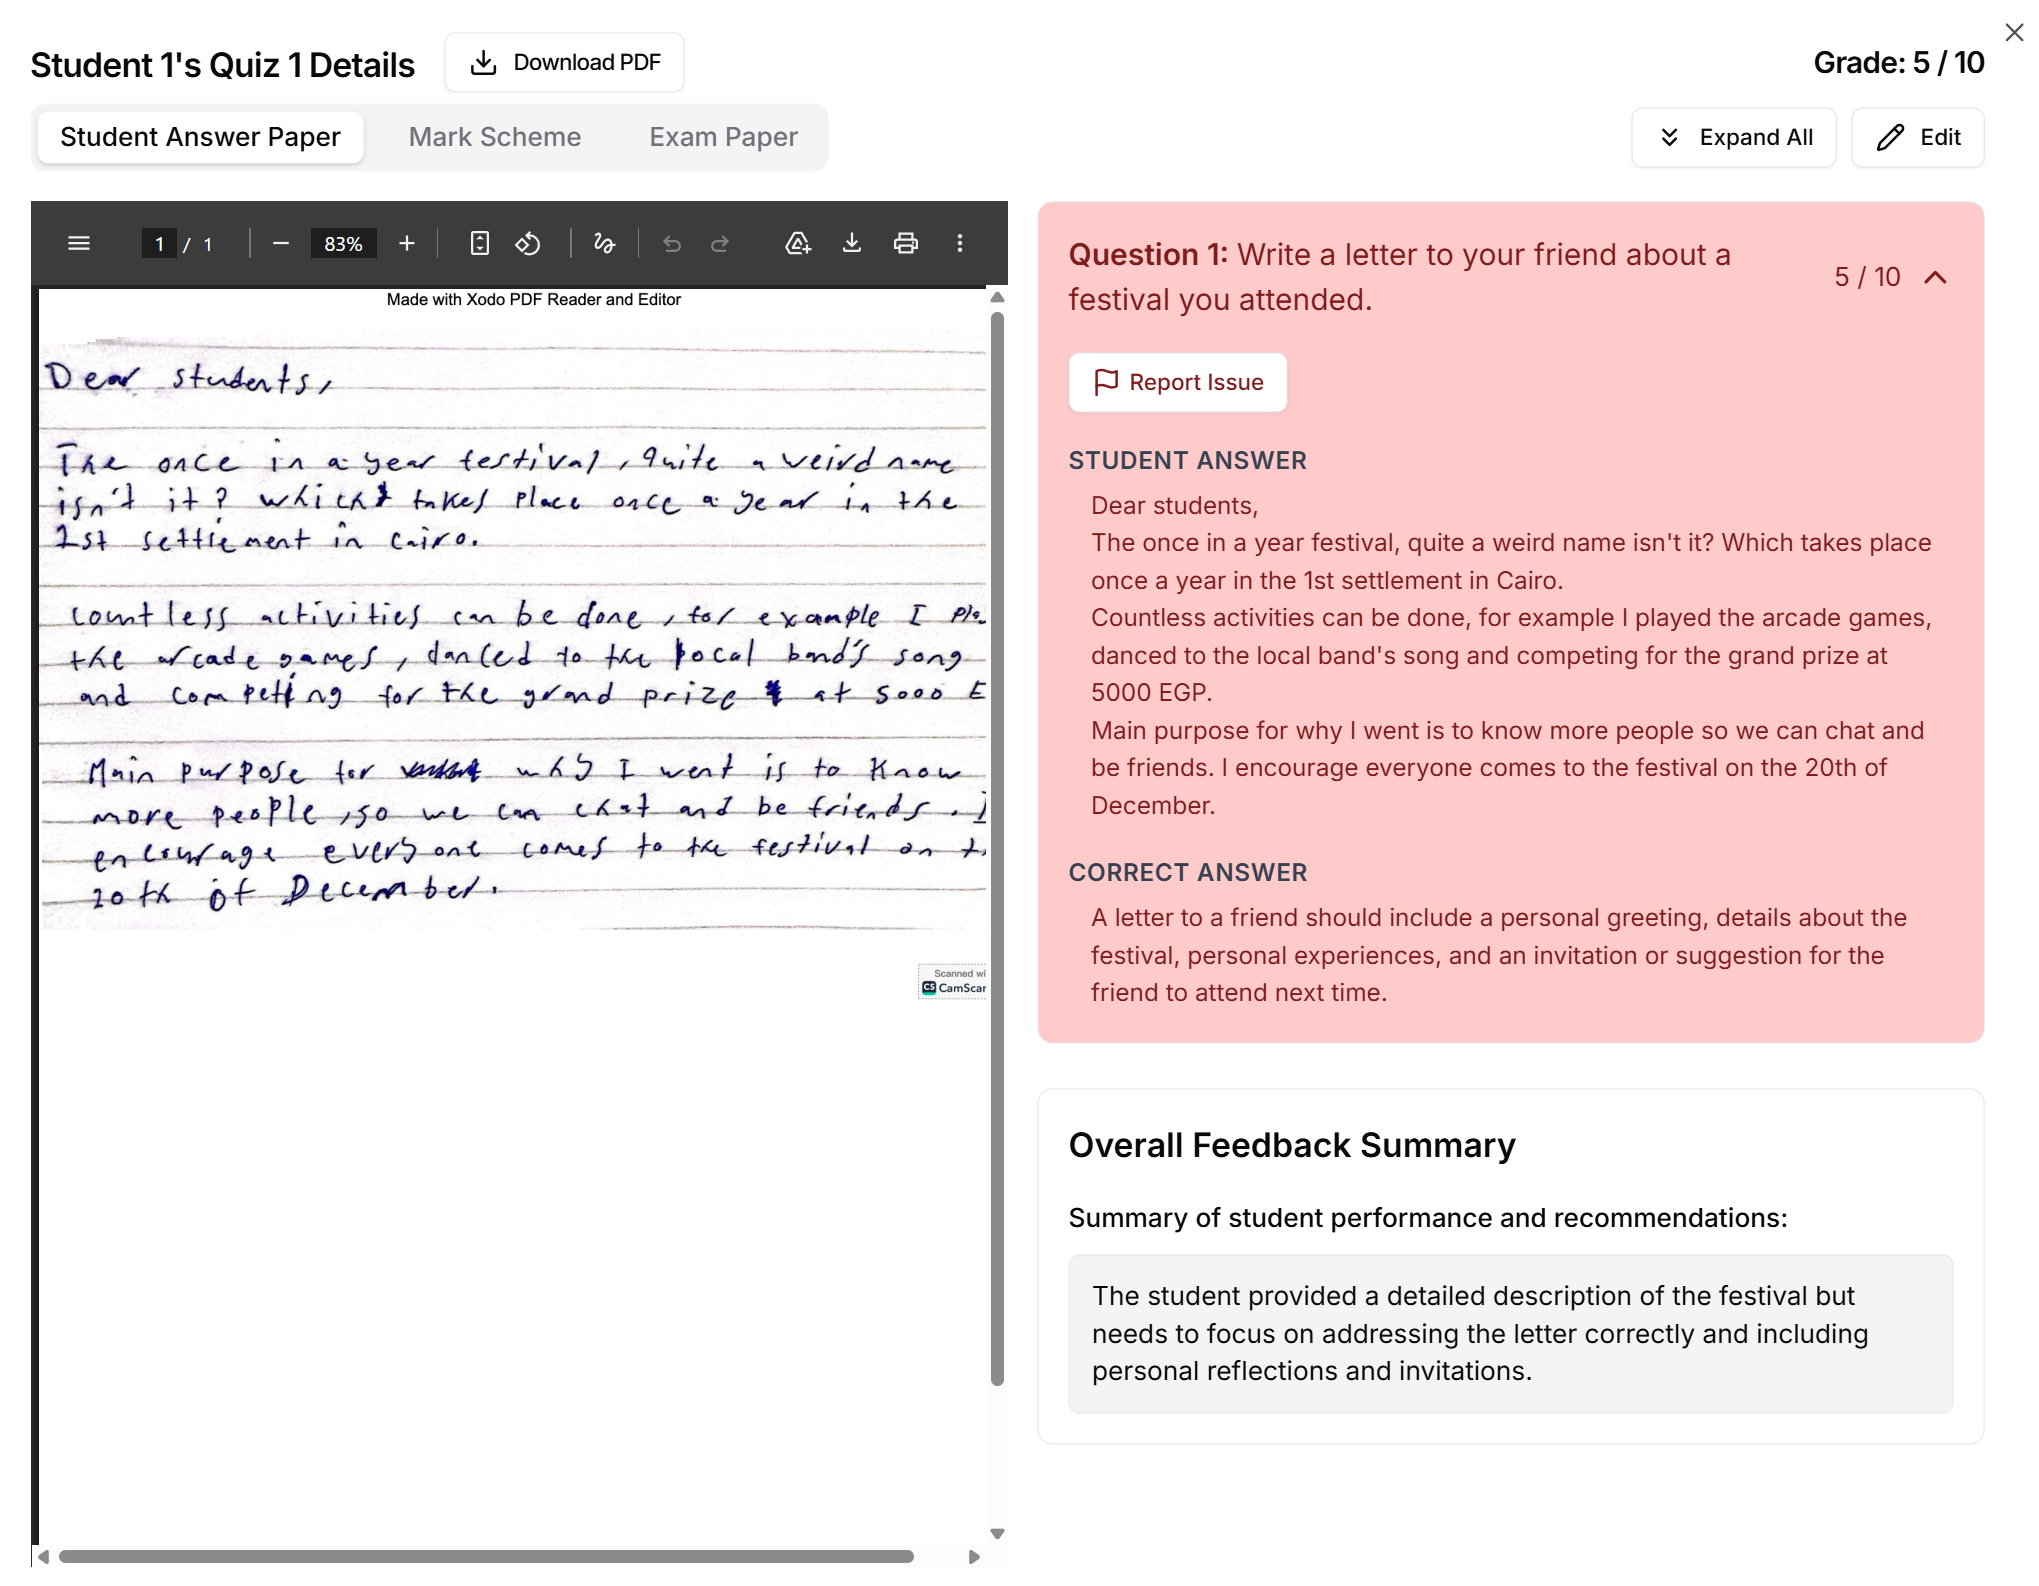Click the scroll up arrow of PDF
The height and width of the screenshot is (1586, 2039).
click(x=997, y=297)
